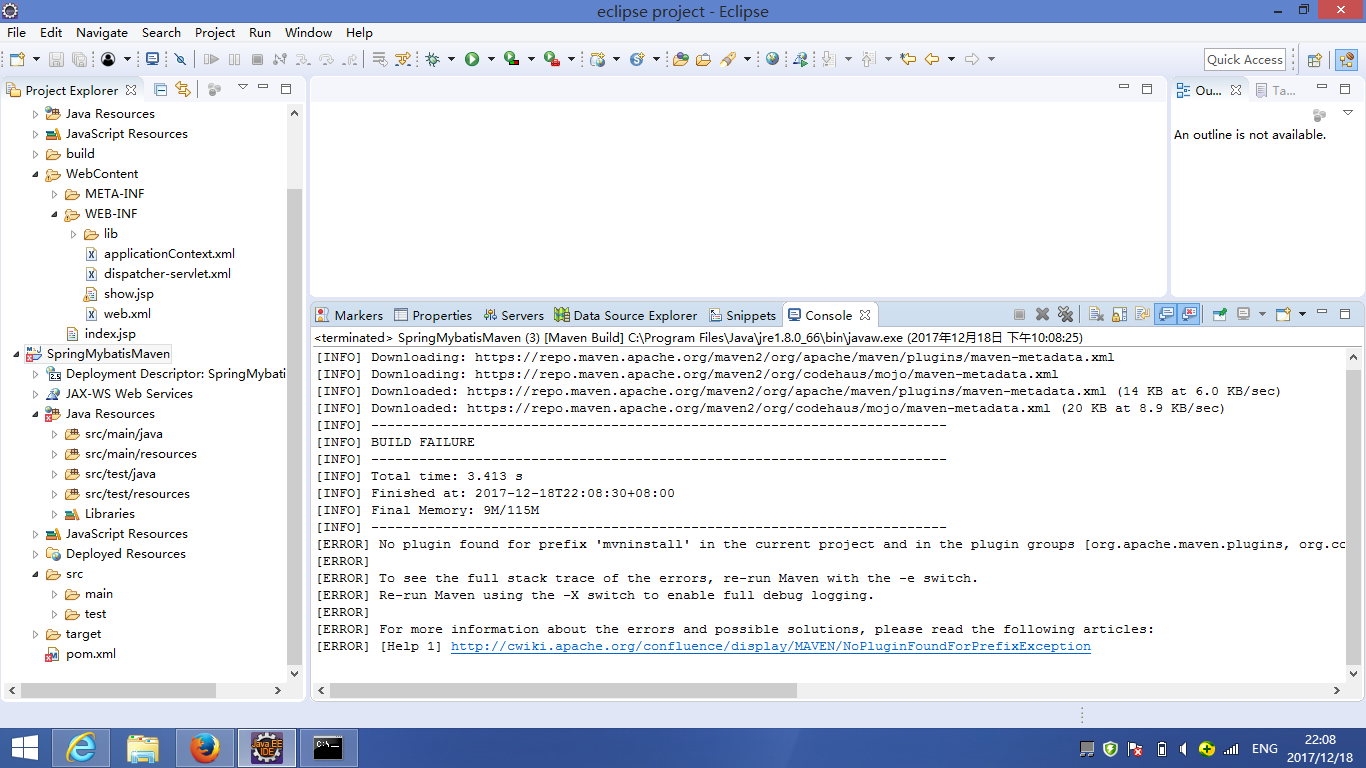This screenshot has width=1366, height=768.
Task: Expand the Libraries node
Action: 55,514
